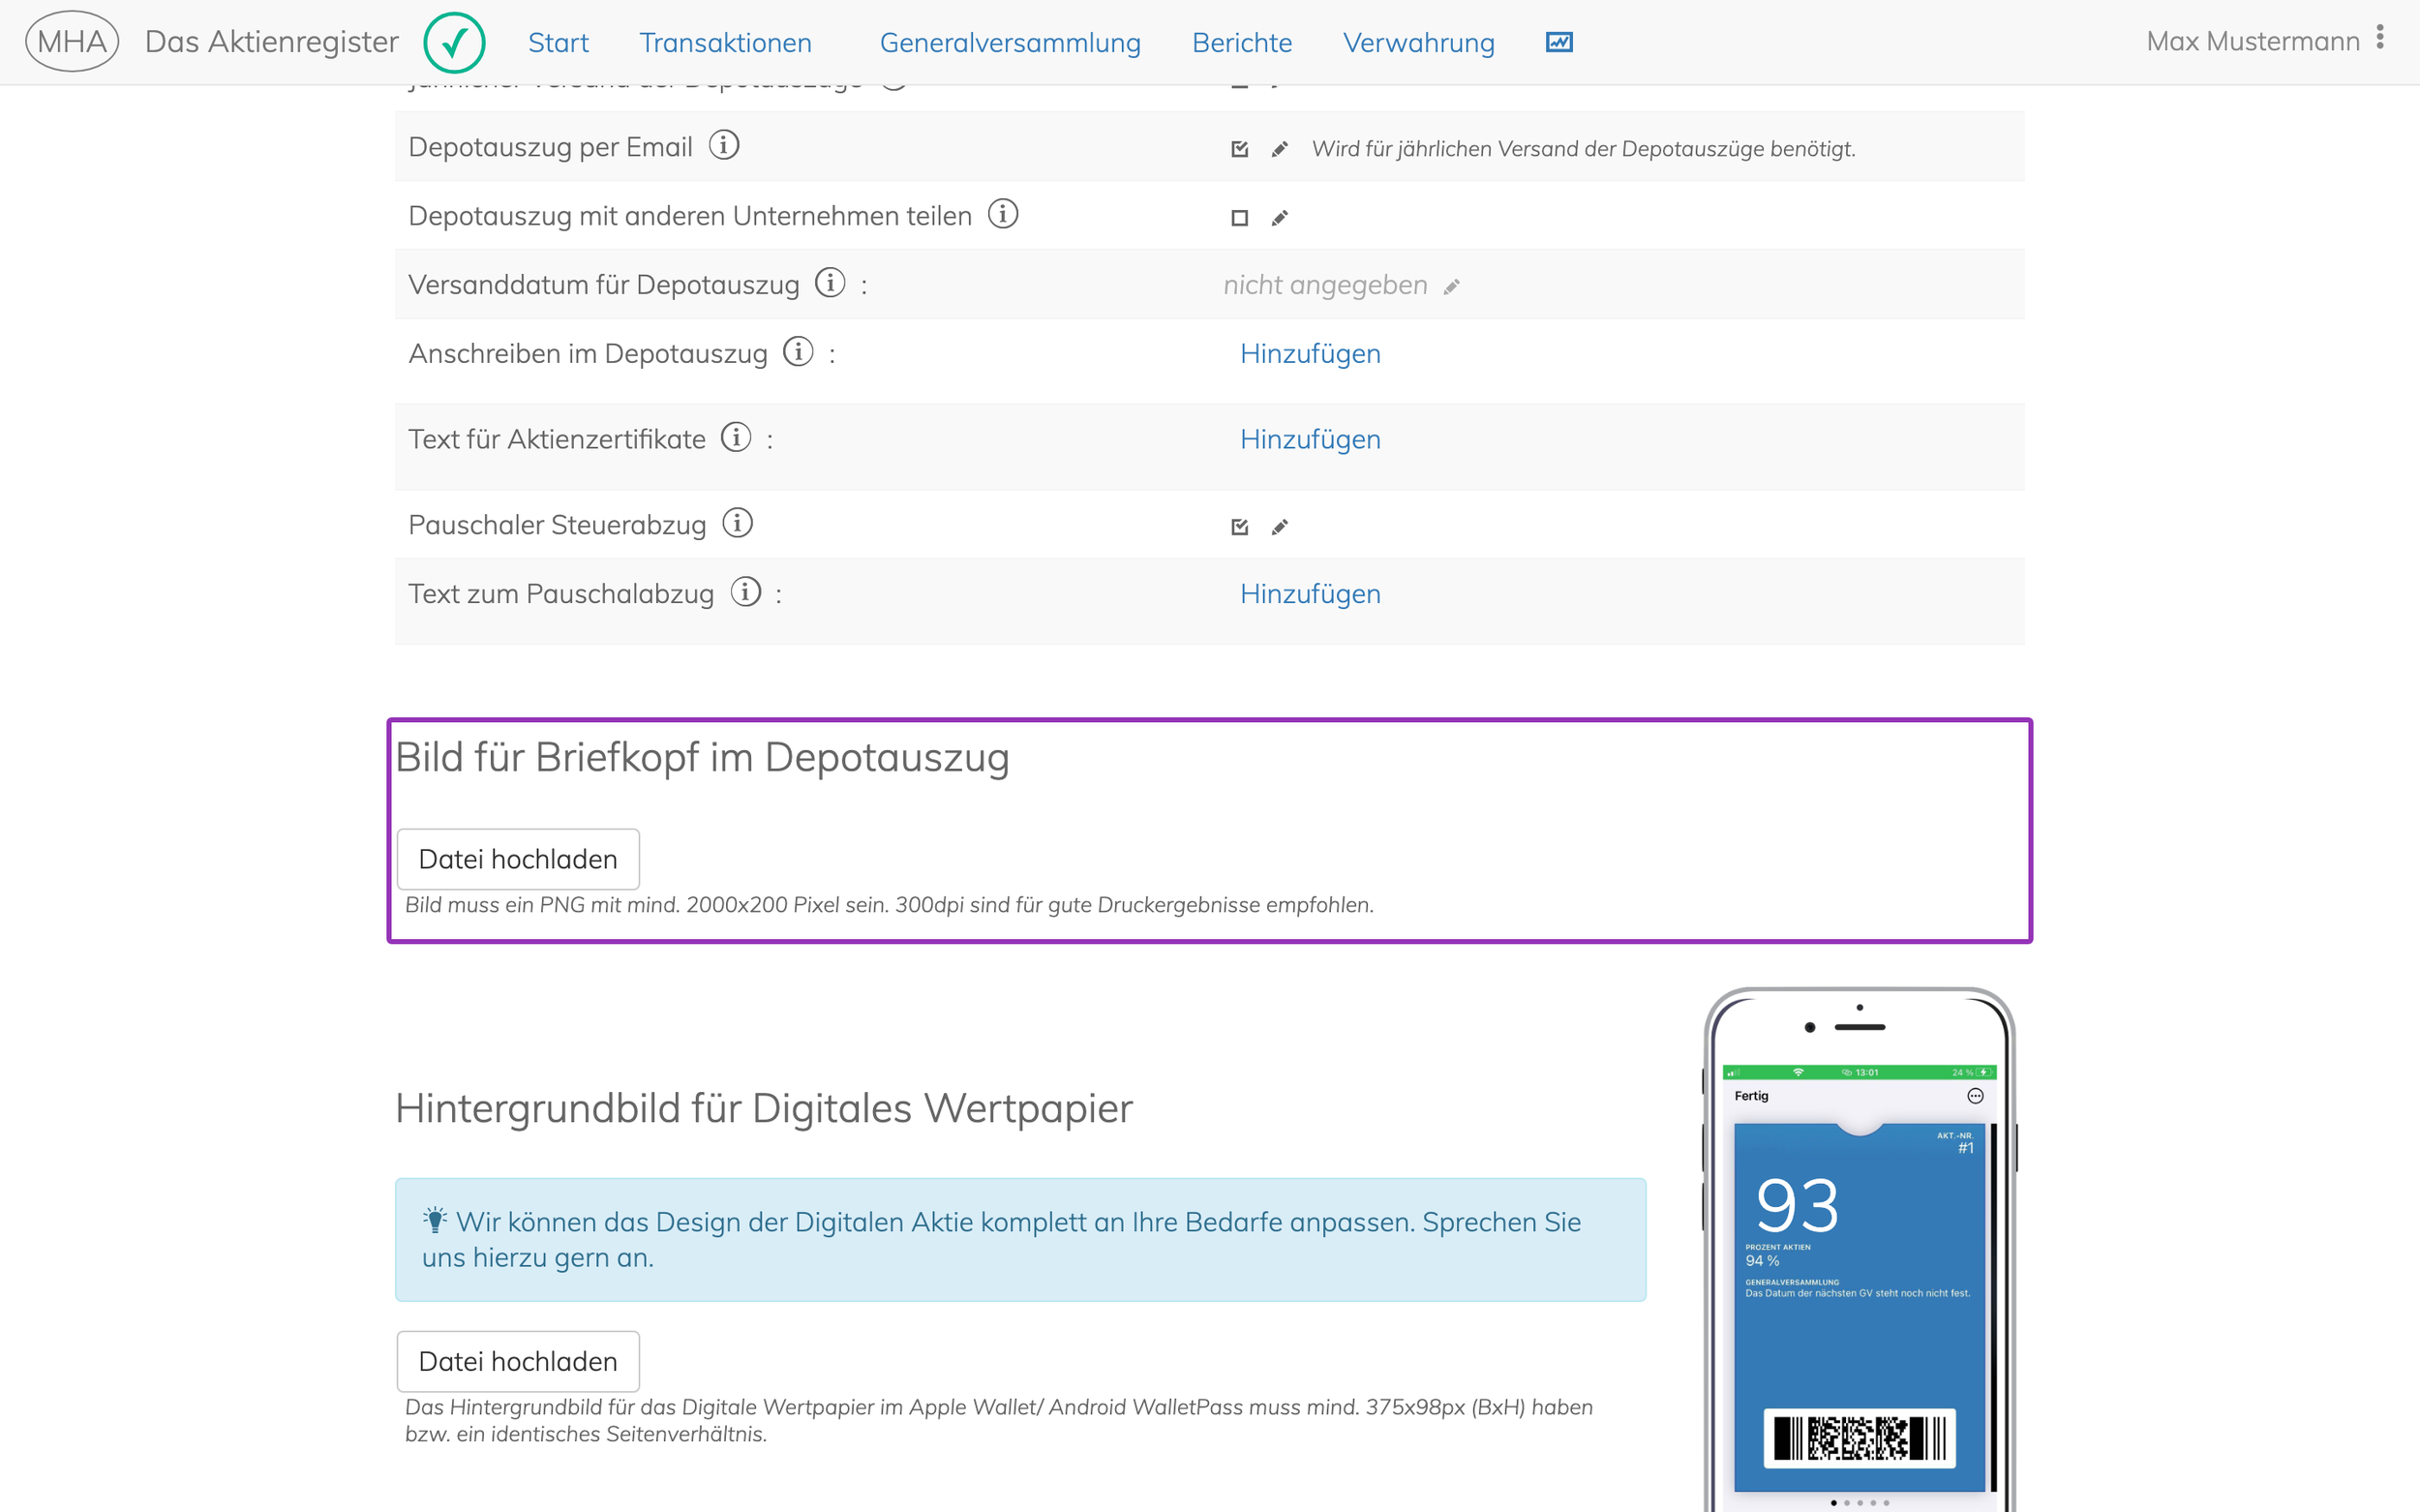The image size is (2420, 1512).
Task: Click the green checkmark circle icon
Action: [454, 42]
